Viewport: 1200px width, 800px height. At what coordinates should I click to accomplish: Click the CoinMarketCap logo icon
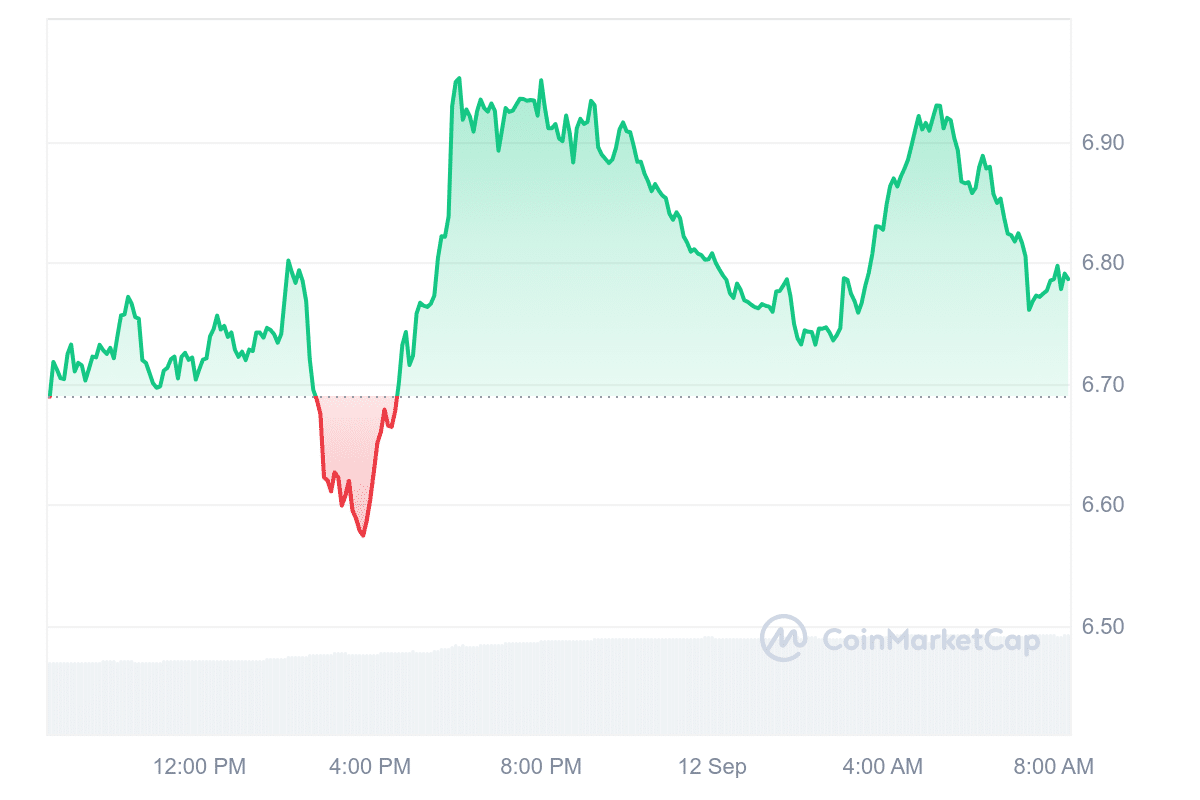784,638
